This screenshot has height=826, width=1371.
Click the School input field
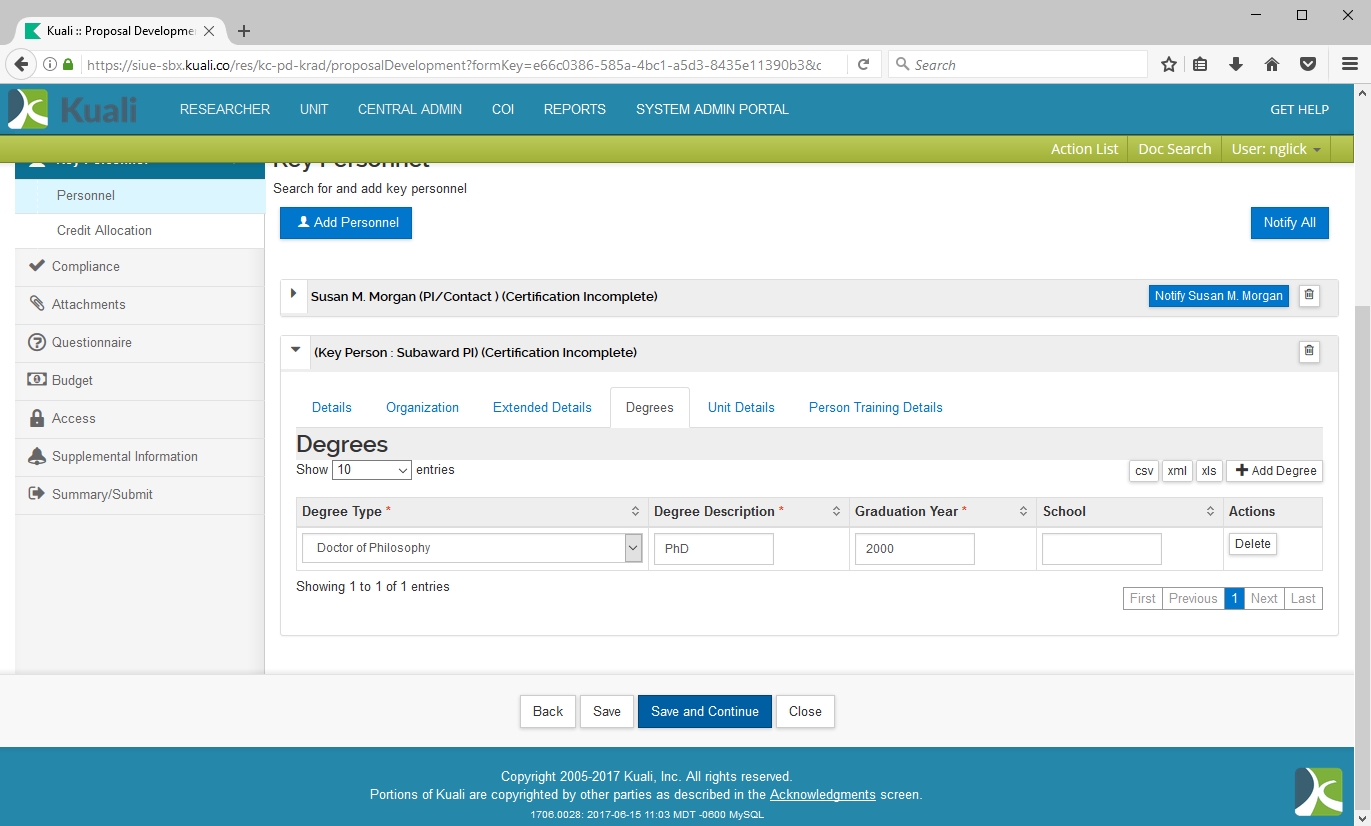click(1101, 549)
